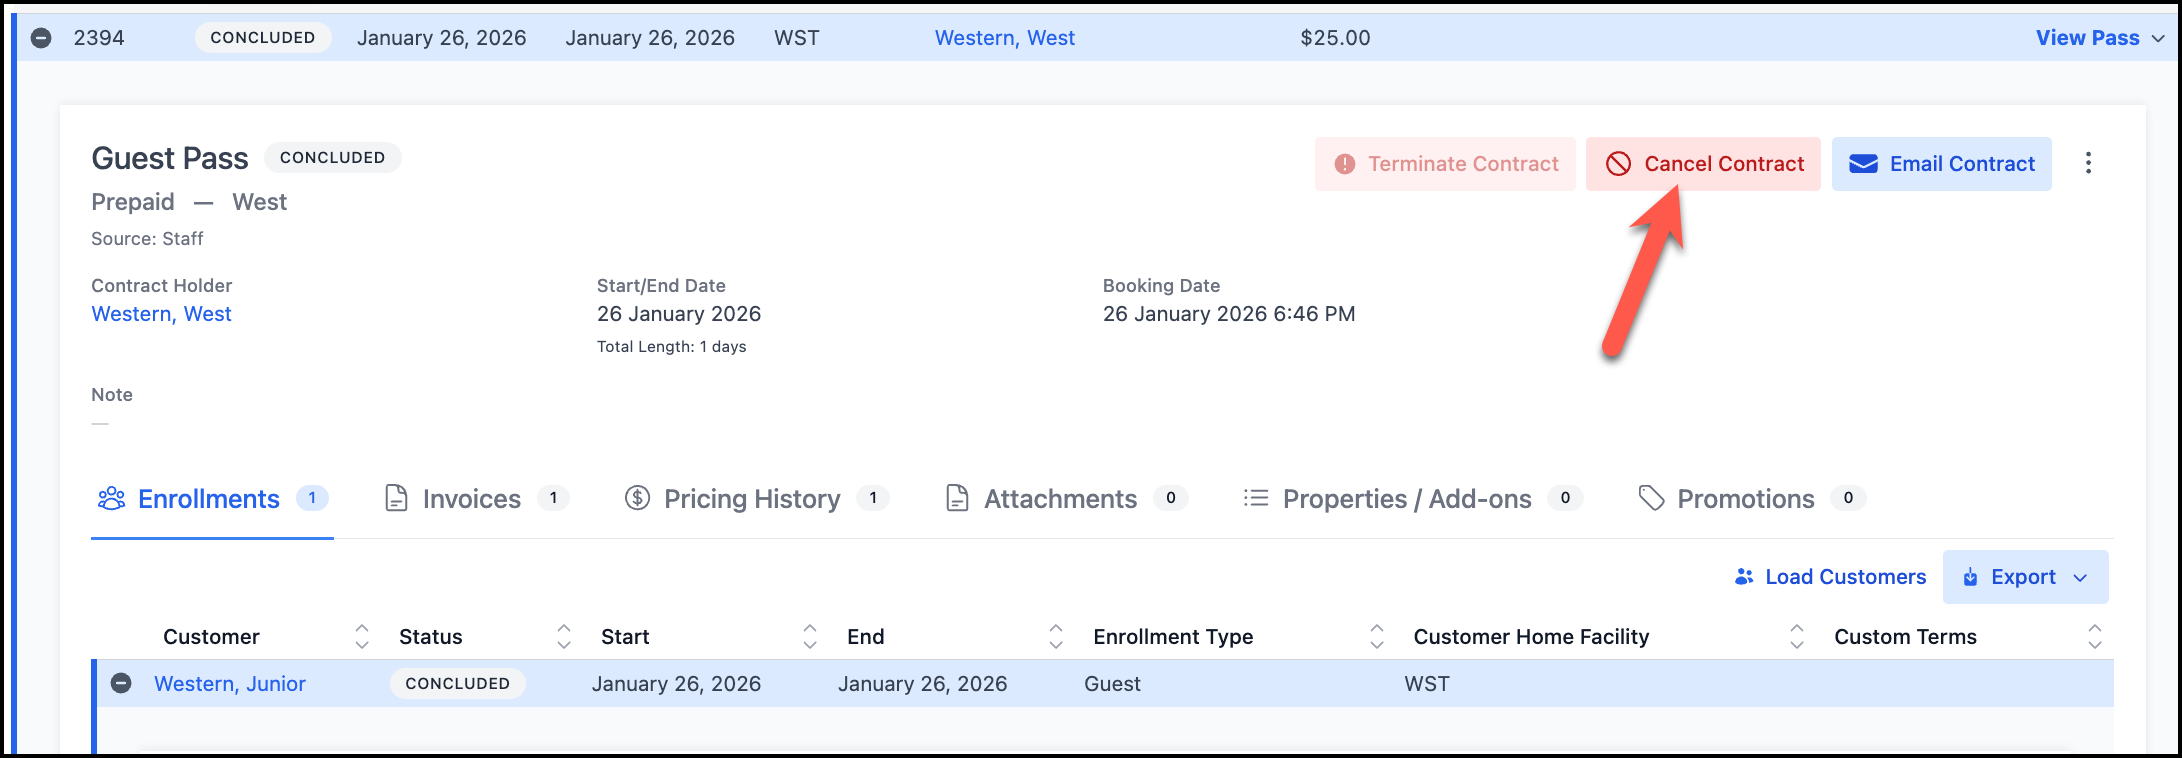The height and width of the screenshot is (758, 2182).
Task: Open the Export dropdown
Action: (2025, 577)
